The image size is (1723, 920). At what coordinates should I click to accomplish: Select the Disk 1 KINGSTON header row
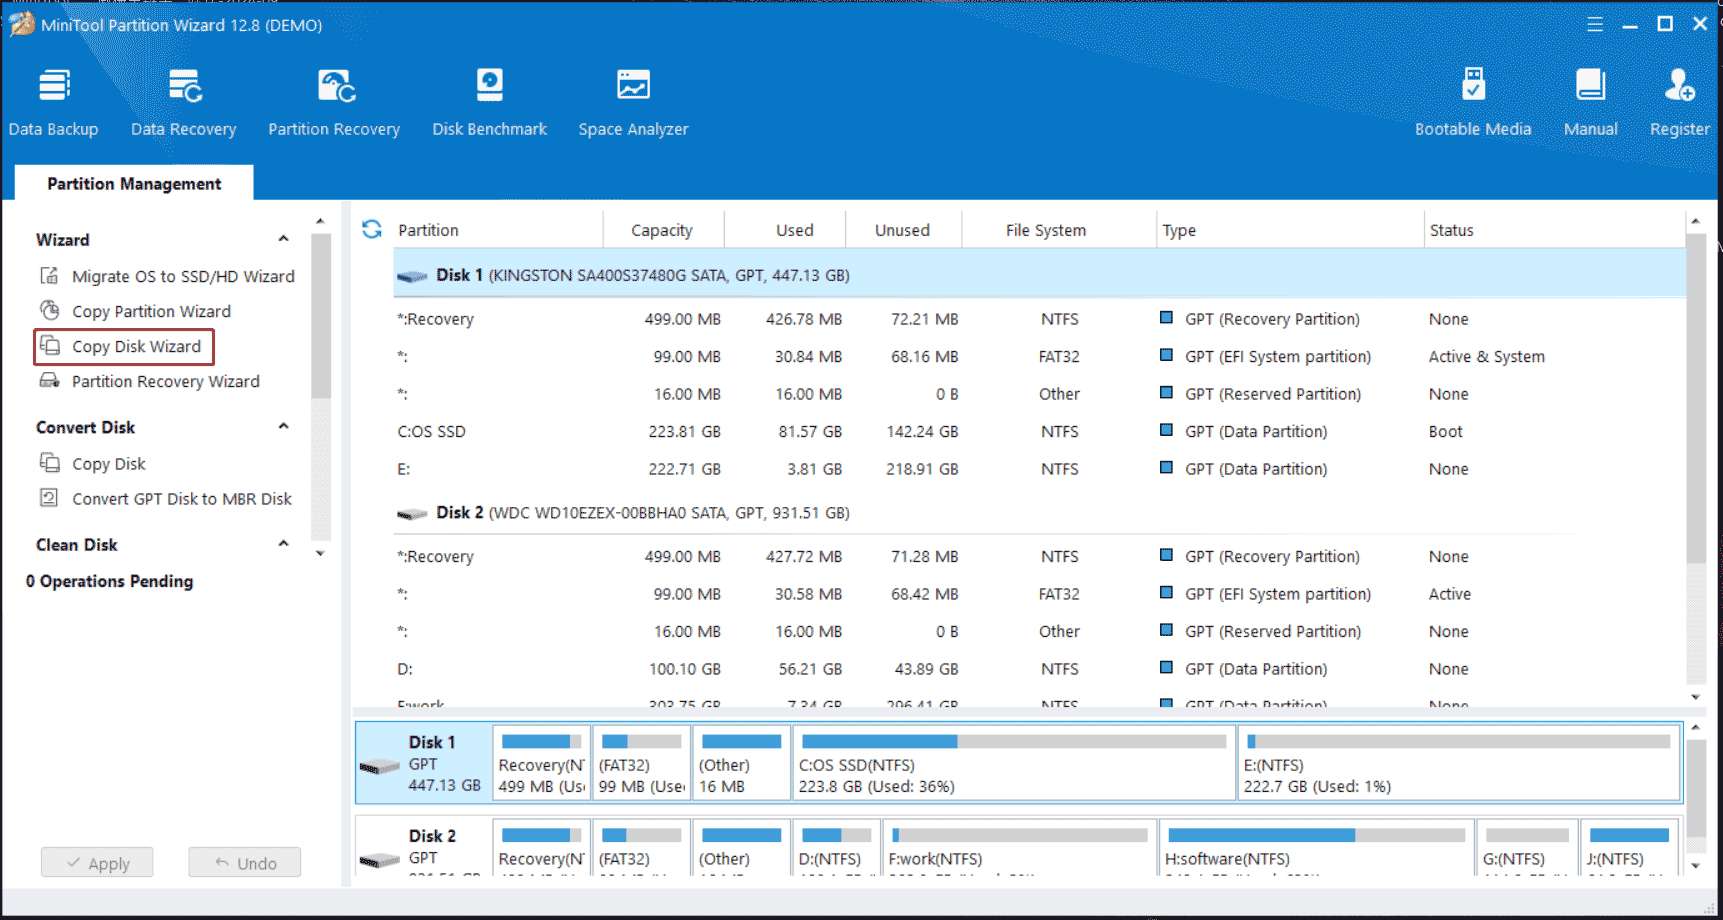(x=1039, y=275)
